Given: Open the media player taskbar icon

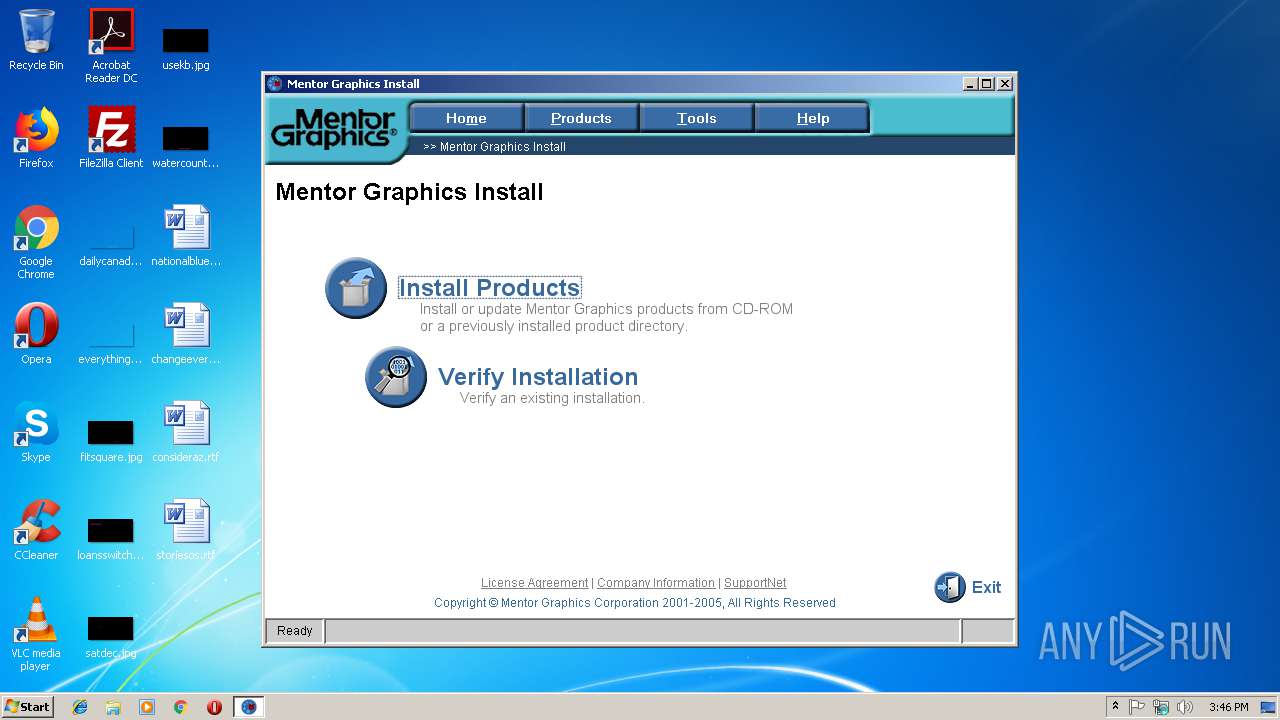Looking at the screenshot, I should [x=147, y=707].
